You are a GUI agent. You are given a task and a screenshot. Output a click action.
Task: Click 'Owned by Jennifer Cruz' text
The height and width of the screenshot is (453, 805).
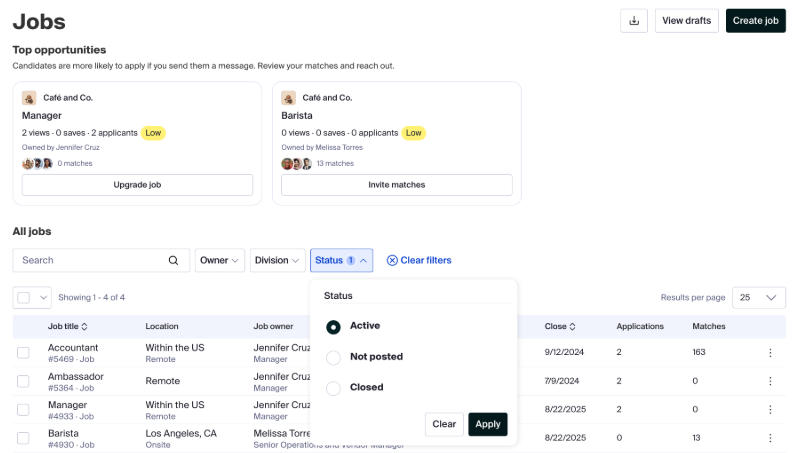click(61, 147)
